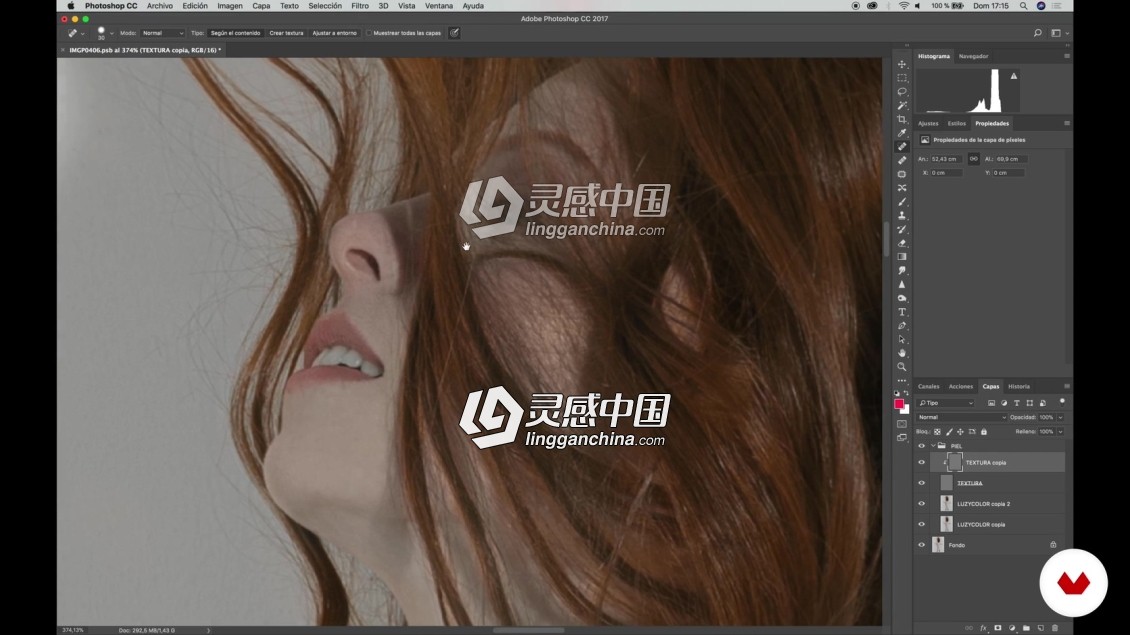Toggle layer filtering switch on/off
This screenshot has height=635, width=1130.
point(1062,401)
